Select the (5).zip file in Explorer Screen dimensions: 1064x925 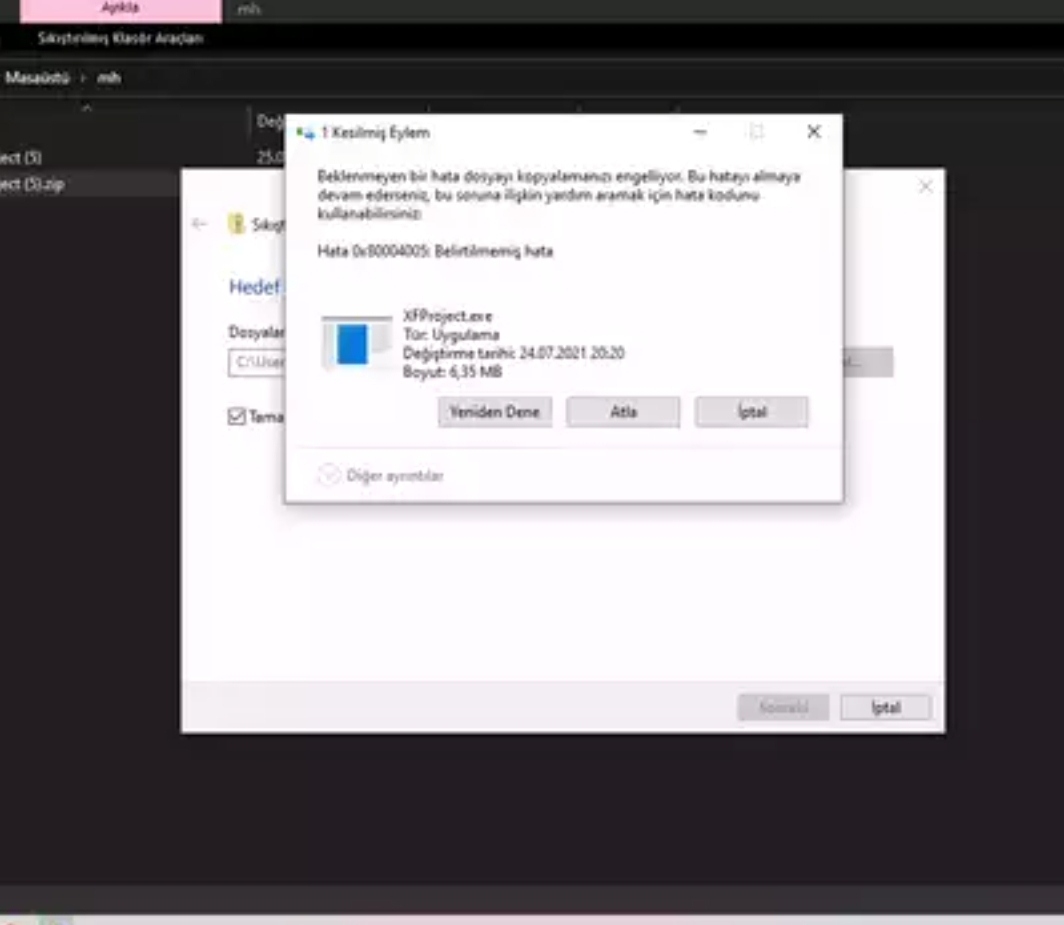point(88,184)
